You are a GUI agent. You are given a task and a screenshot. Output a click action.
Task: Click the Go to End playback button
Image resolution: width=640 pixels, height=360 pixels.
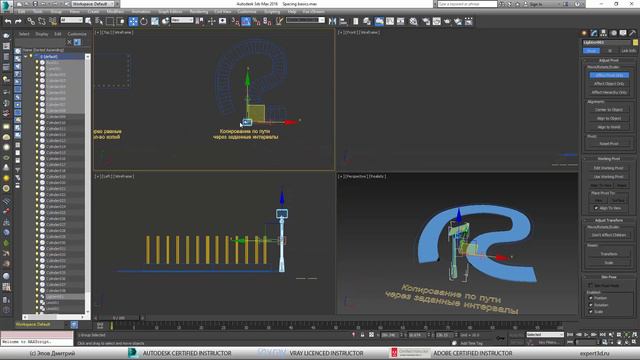602,335
